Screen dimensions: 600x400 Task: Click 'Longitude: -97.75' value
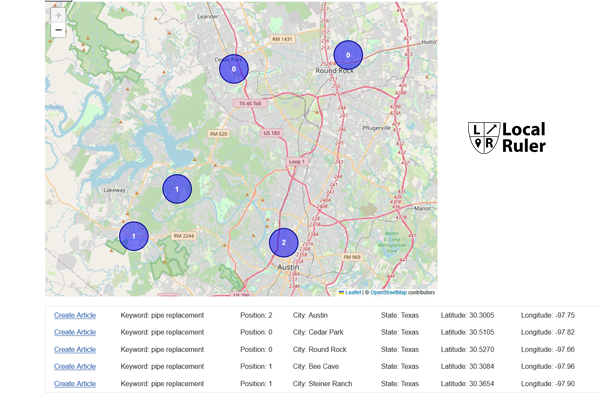coord(548,315)
